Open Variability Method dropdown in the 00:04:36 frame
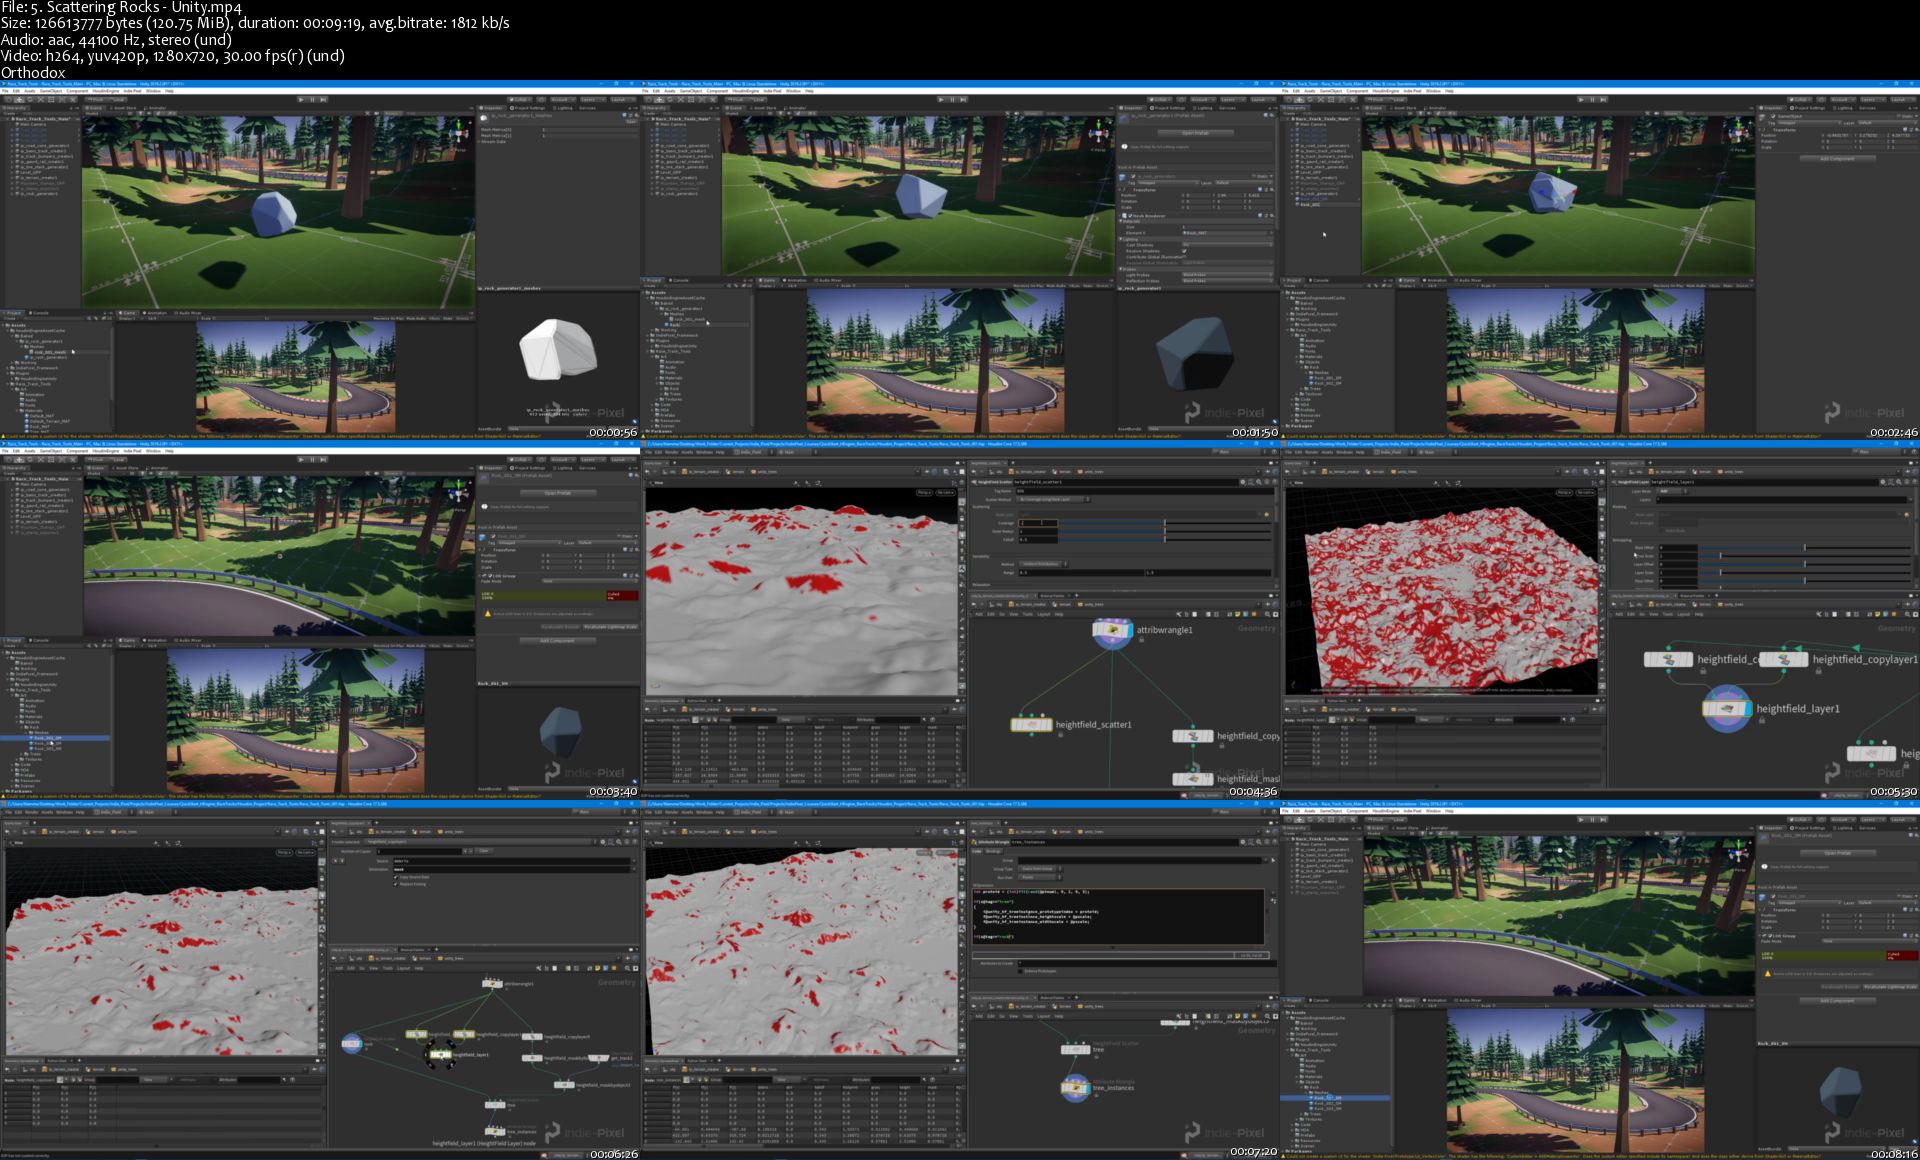 [1042, 564]
